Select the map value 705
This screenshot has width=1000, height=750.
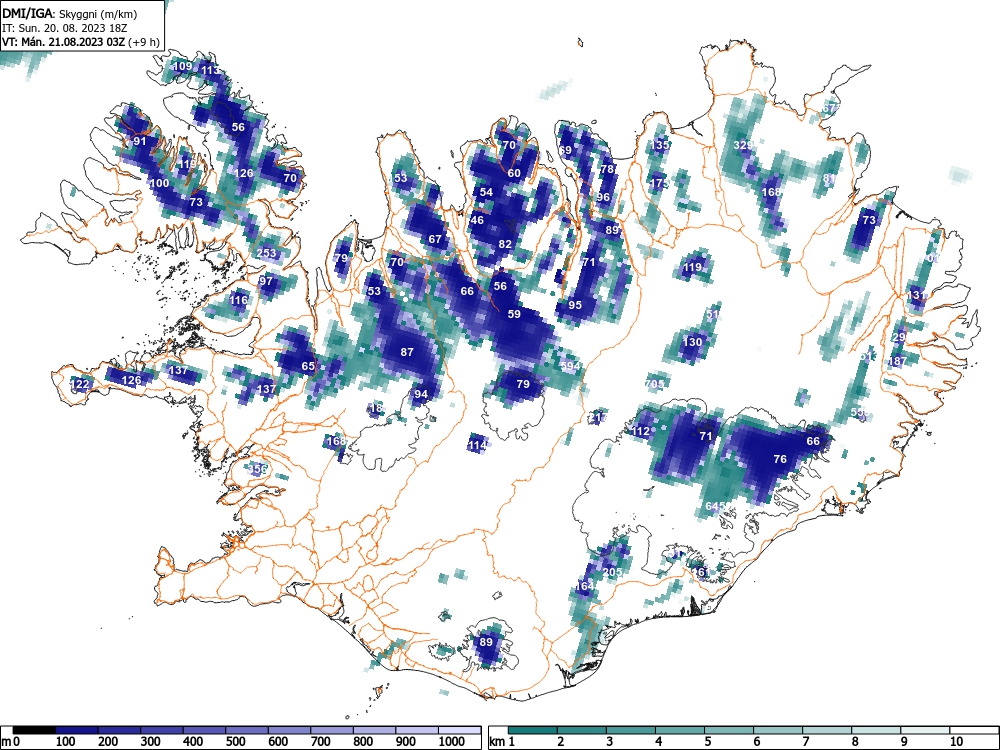tap(654, 384)
